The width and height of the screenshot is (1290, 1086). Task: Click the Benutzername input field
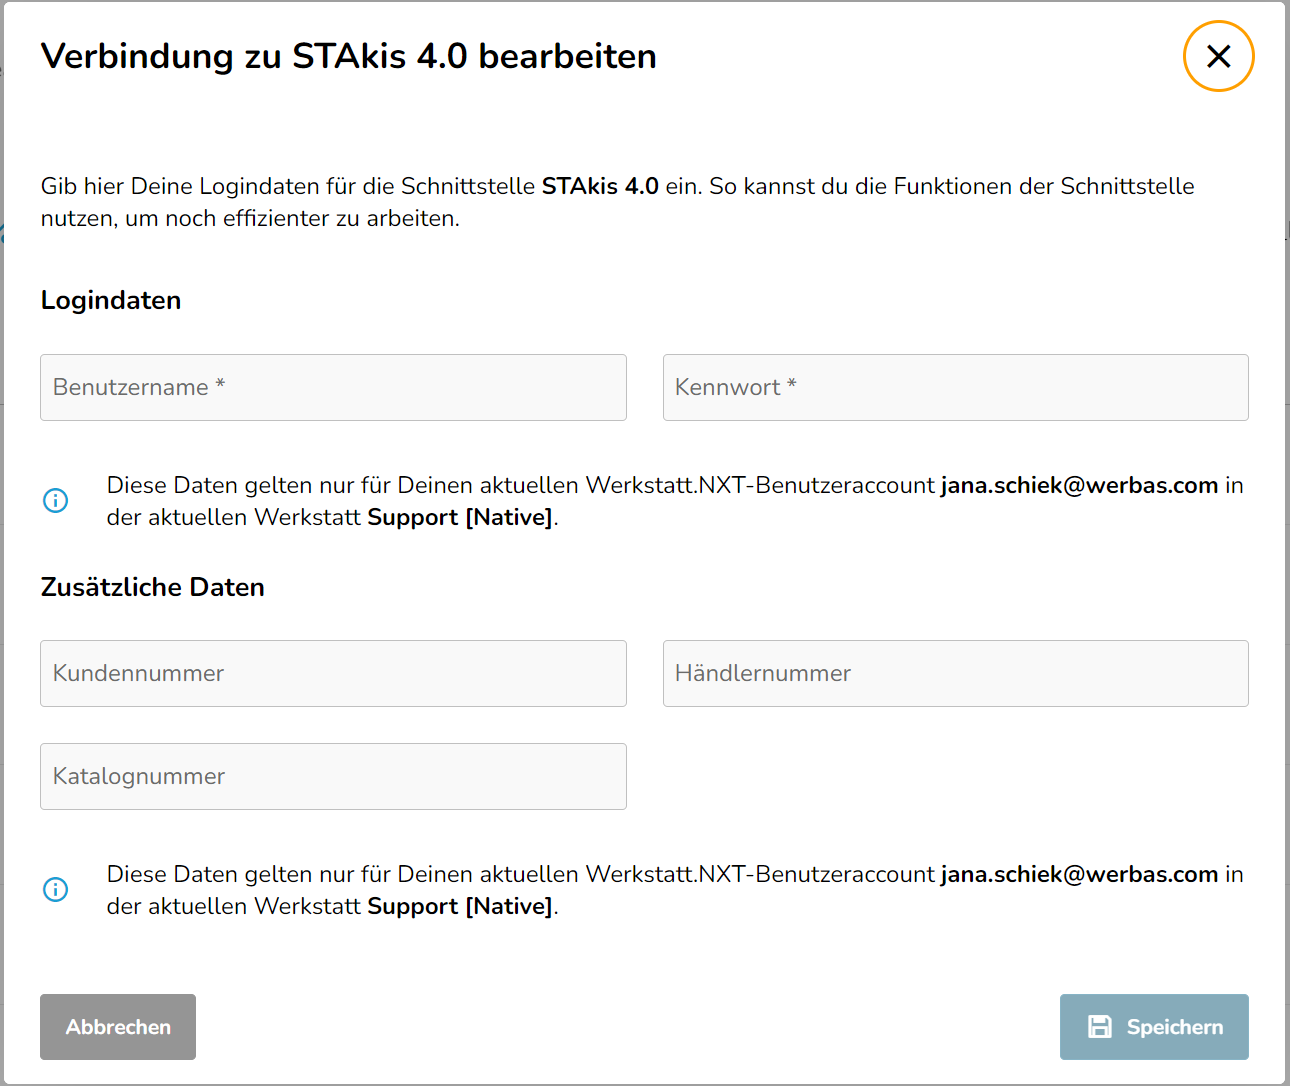[333, 387]
